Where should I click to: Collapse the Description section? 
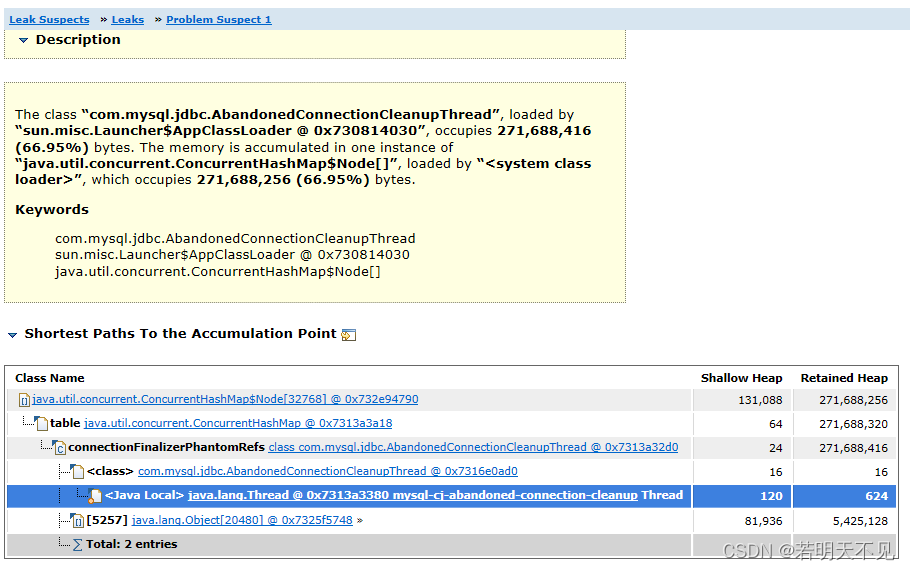click(23, 40)
